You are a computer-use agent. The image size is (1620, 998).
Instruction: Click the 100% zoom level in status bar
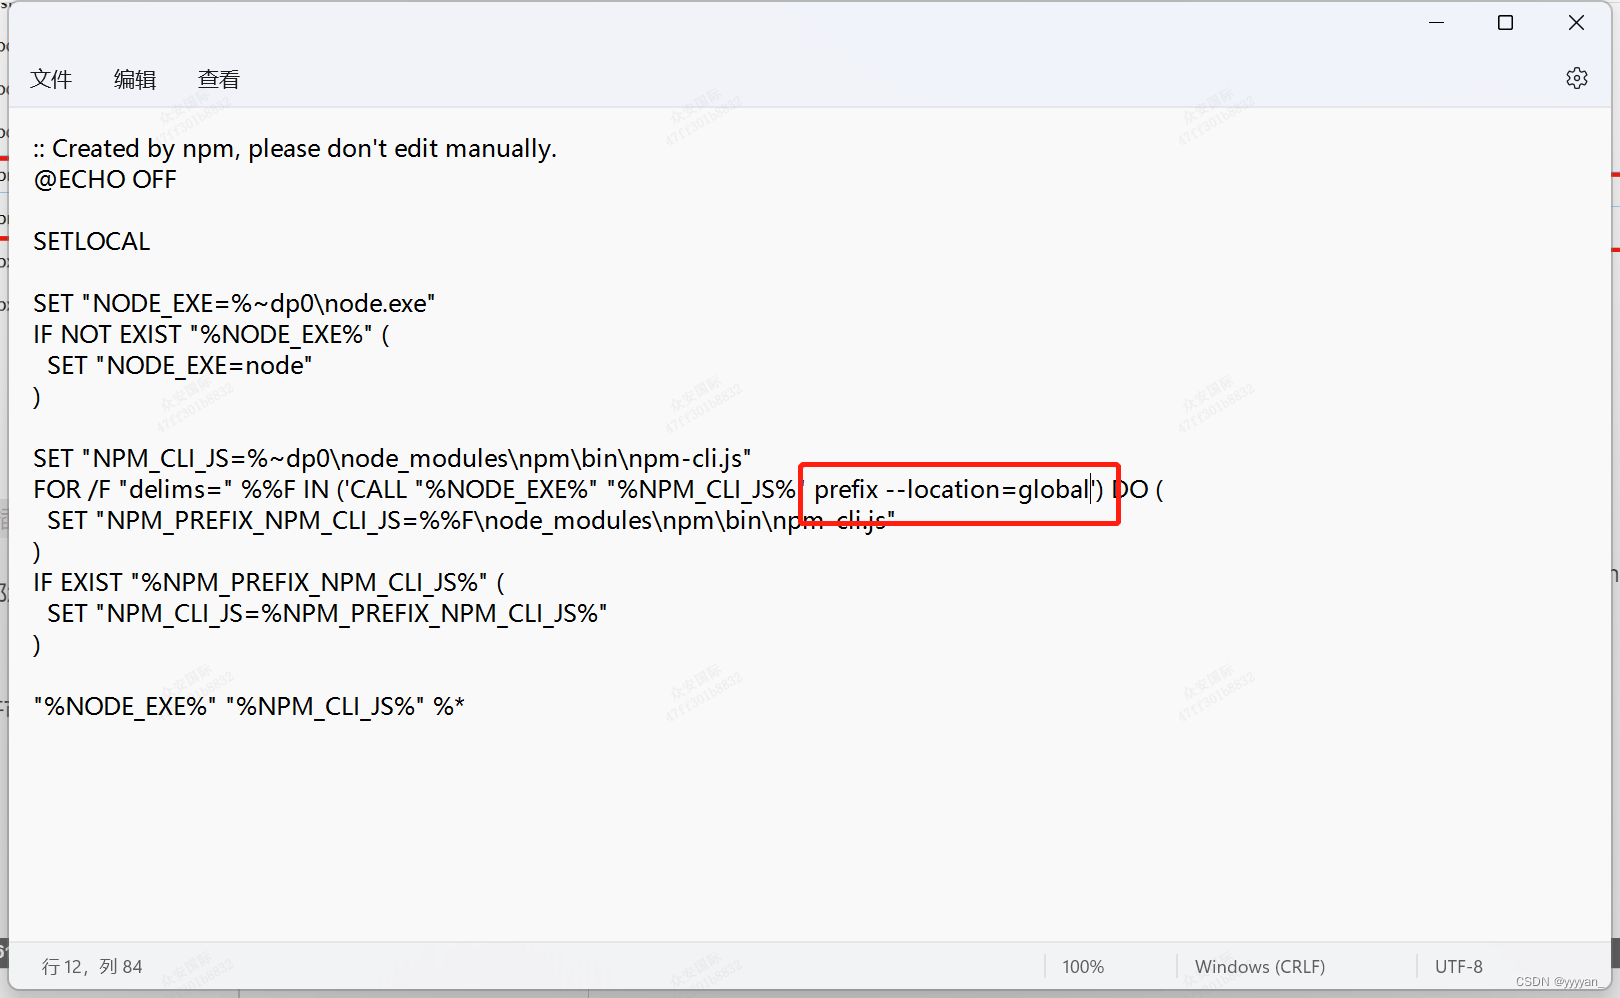click(1083, 966)
